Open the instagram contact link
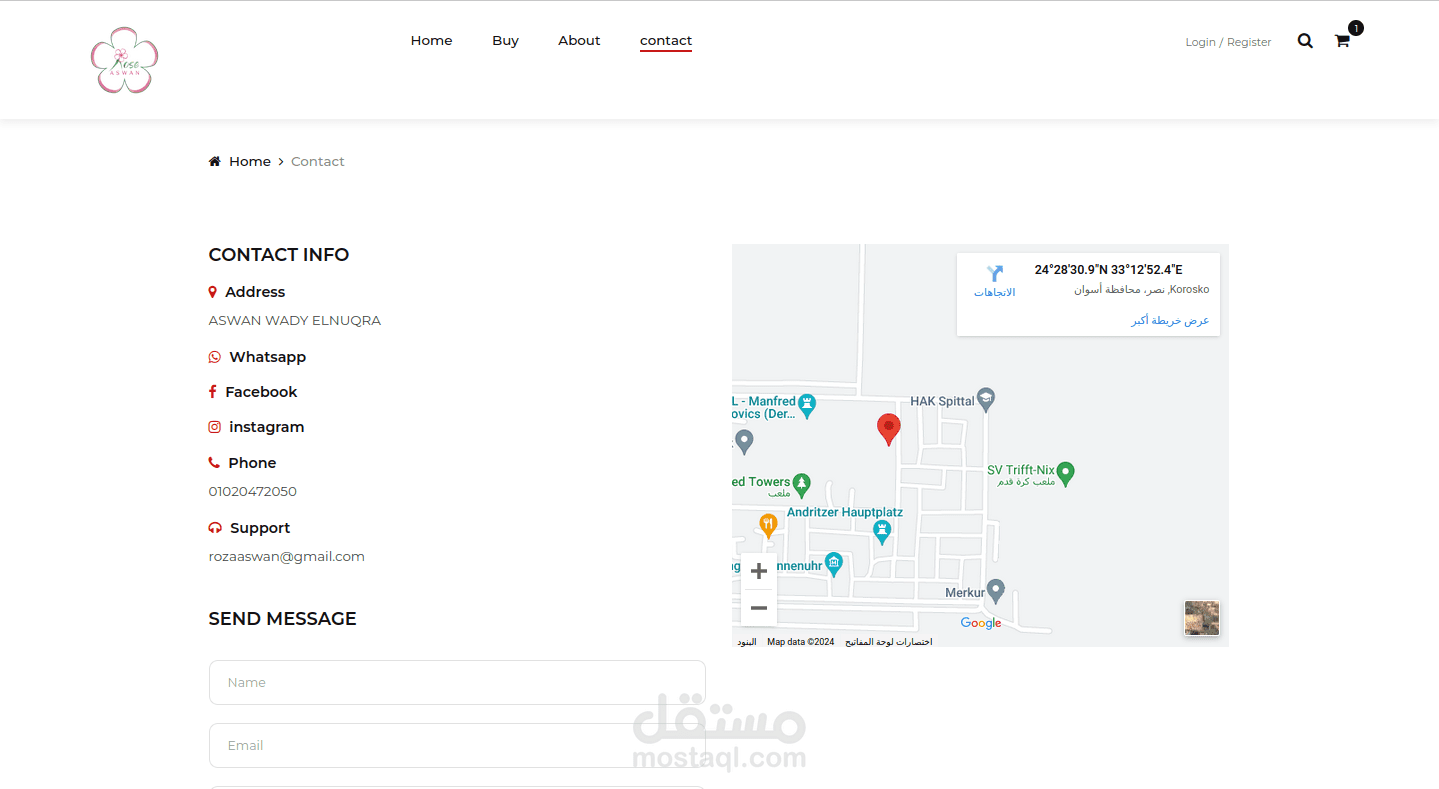The width and height of the screenshot is (1439, 789). tap(266, 427)
